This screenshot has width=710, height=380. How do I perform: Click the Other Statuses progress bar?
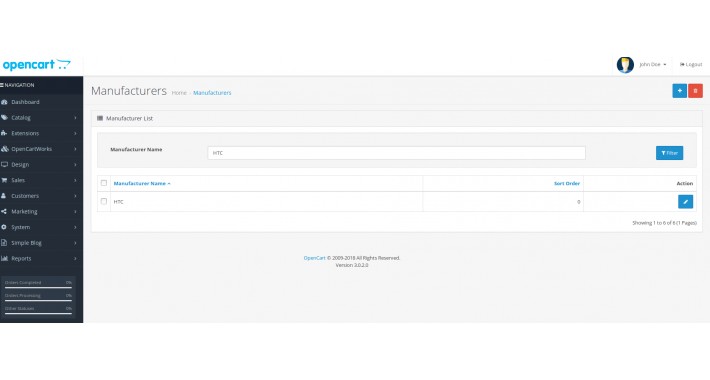38,313
